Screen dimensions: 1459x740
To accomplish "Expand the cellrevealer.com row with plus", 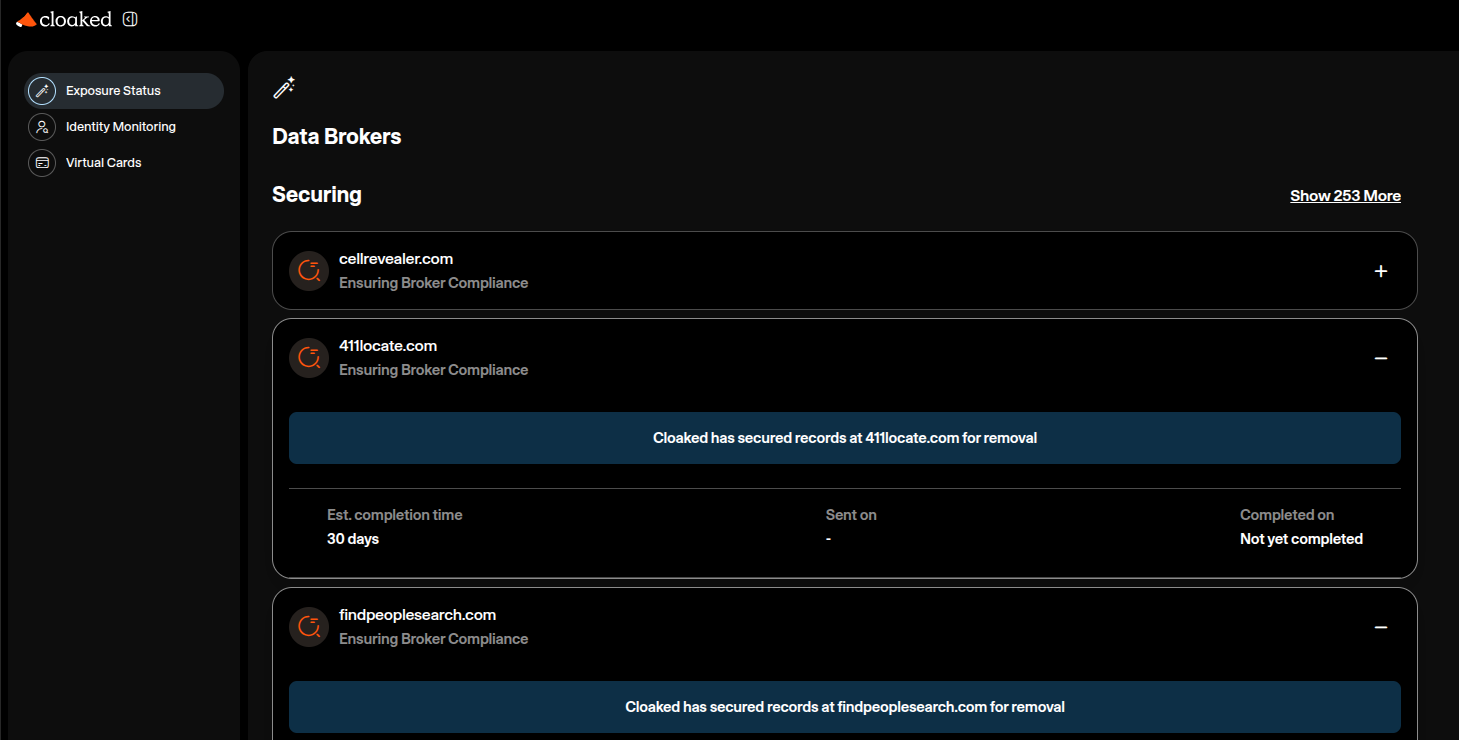I will click(x=1381, y=271).
